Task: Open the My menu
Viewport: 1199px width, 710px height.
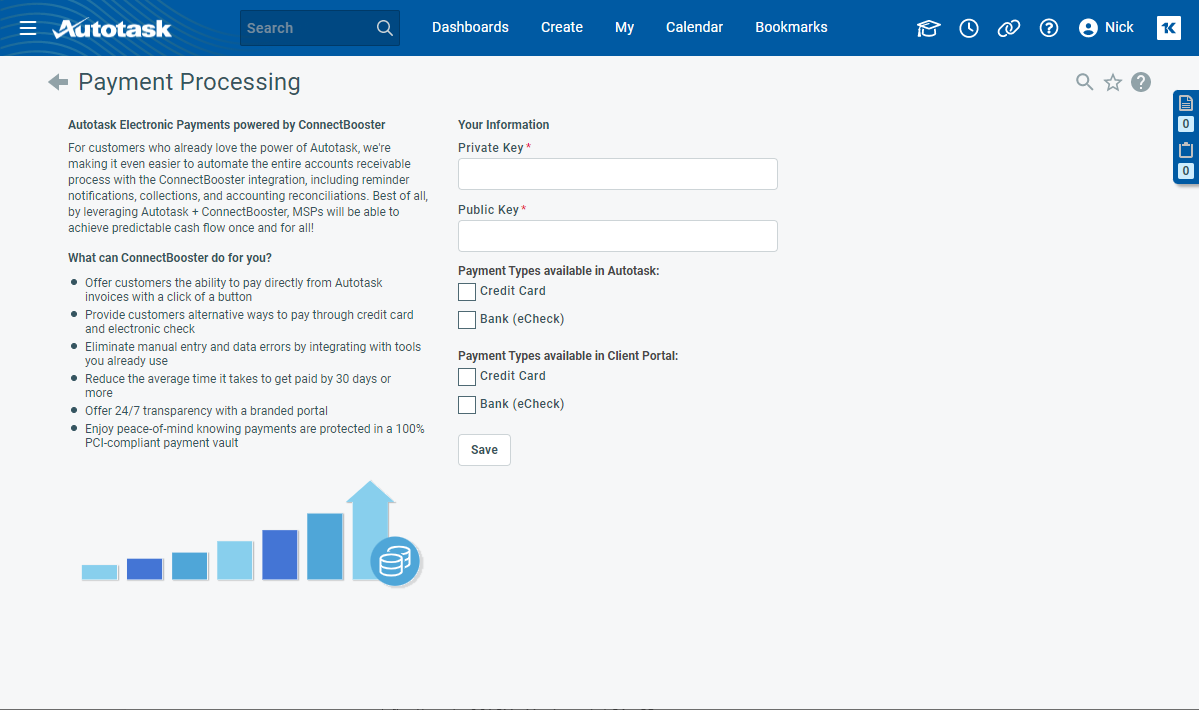Action: point(625,28)
